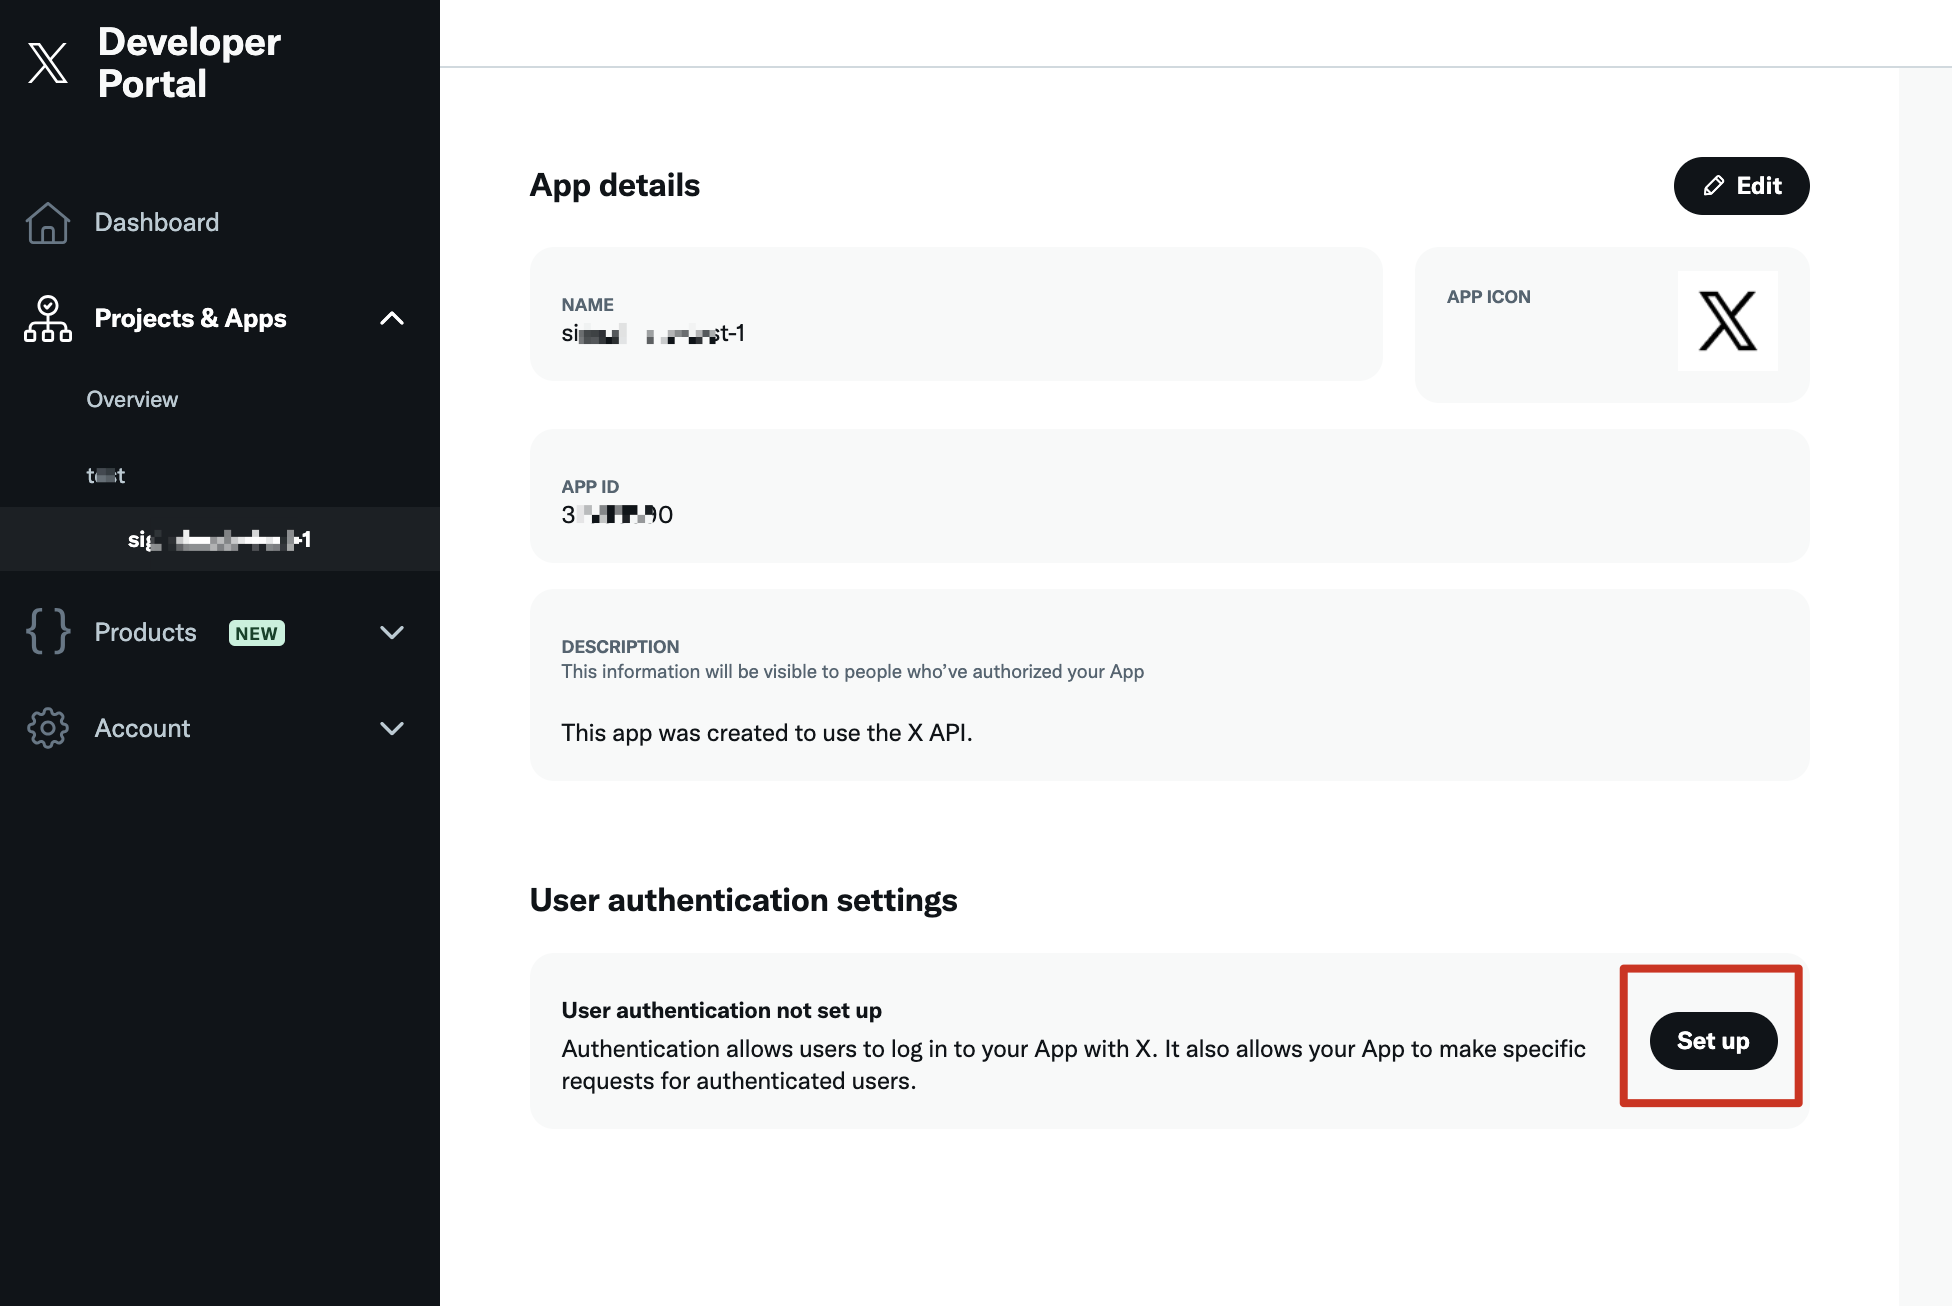The width and height of the screenshot is (1952, 1306).
Task: Click the Products curly braces icon
Action: coord(47,632)
